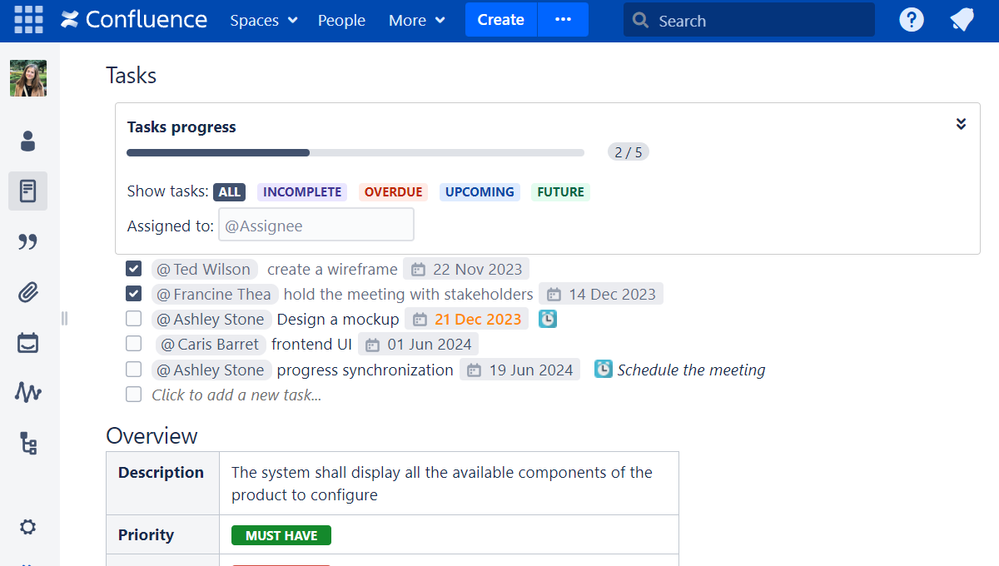Click the @Francine Thea mention

click(215, 294)
